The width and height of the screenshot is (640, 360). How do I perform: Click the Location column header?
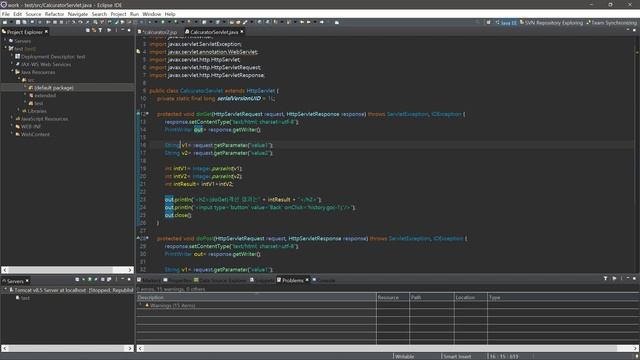(471, 297)
